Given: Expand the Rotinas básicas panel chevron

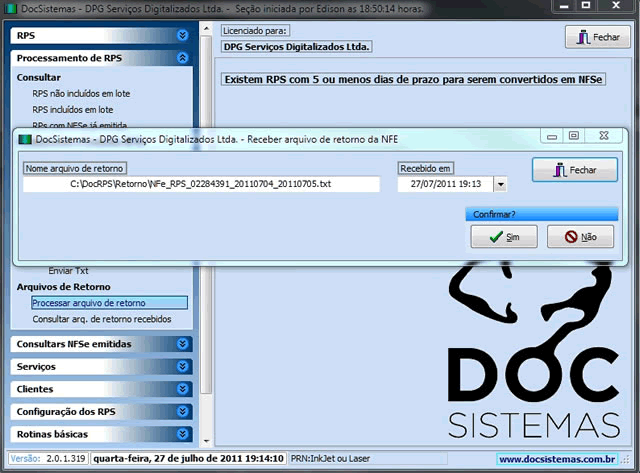Looking at the screenshot, I should point(182,434).
